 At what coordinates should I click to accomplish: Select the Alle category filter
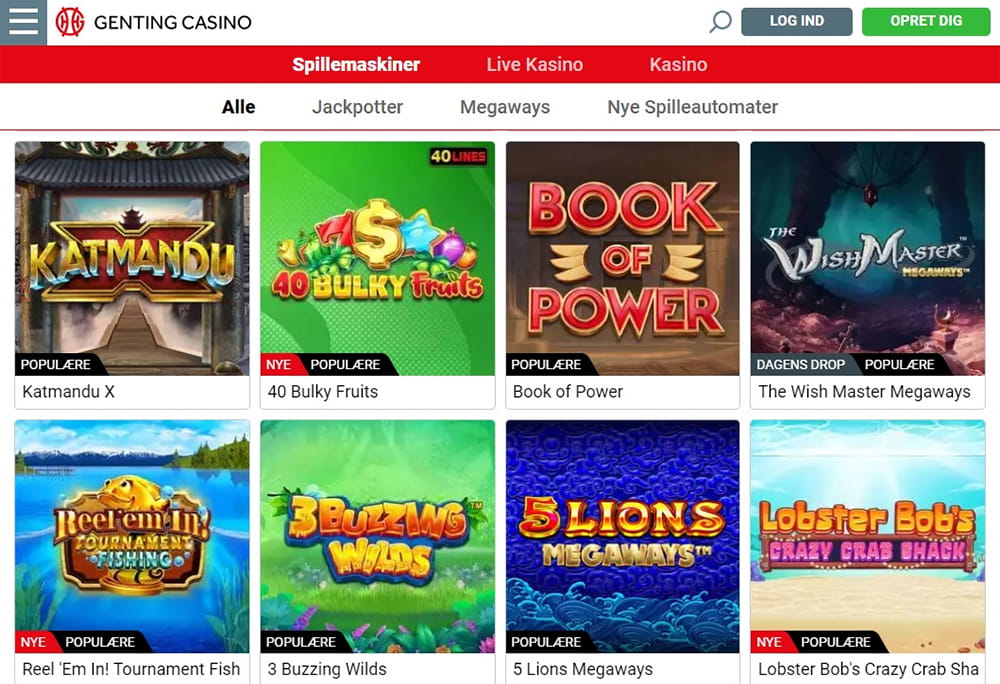[239, 107]
